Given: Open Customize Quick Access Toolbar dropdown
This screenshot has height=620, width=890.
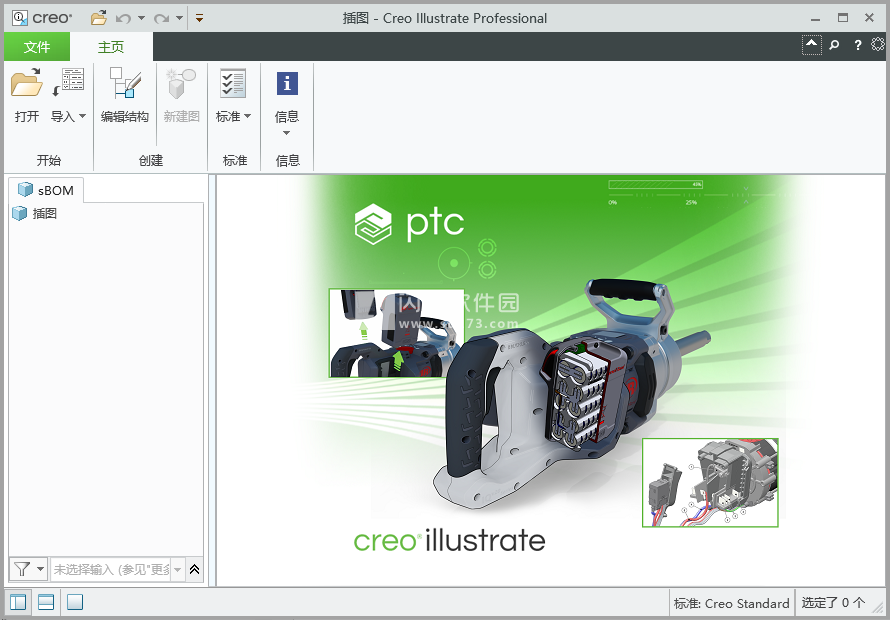Looking at the screenshot, I should tap(199, 18).
